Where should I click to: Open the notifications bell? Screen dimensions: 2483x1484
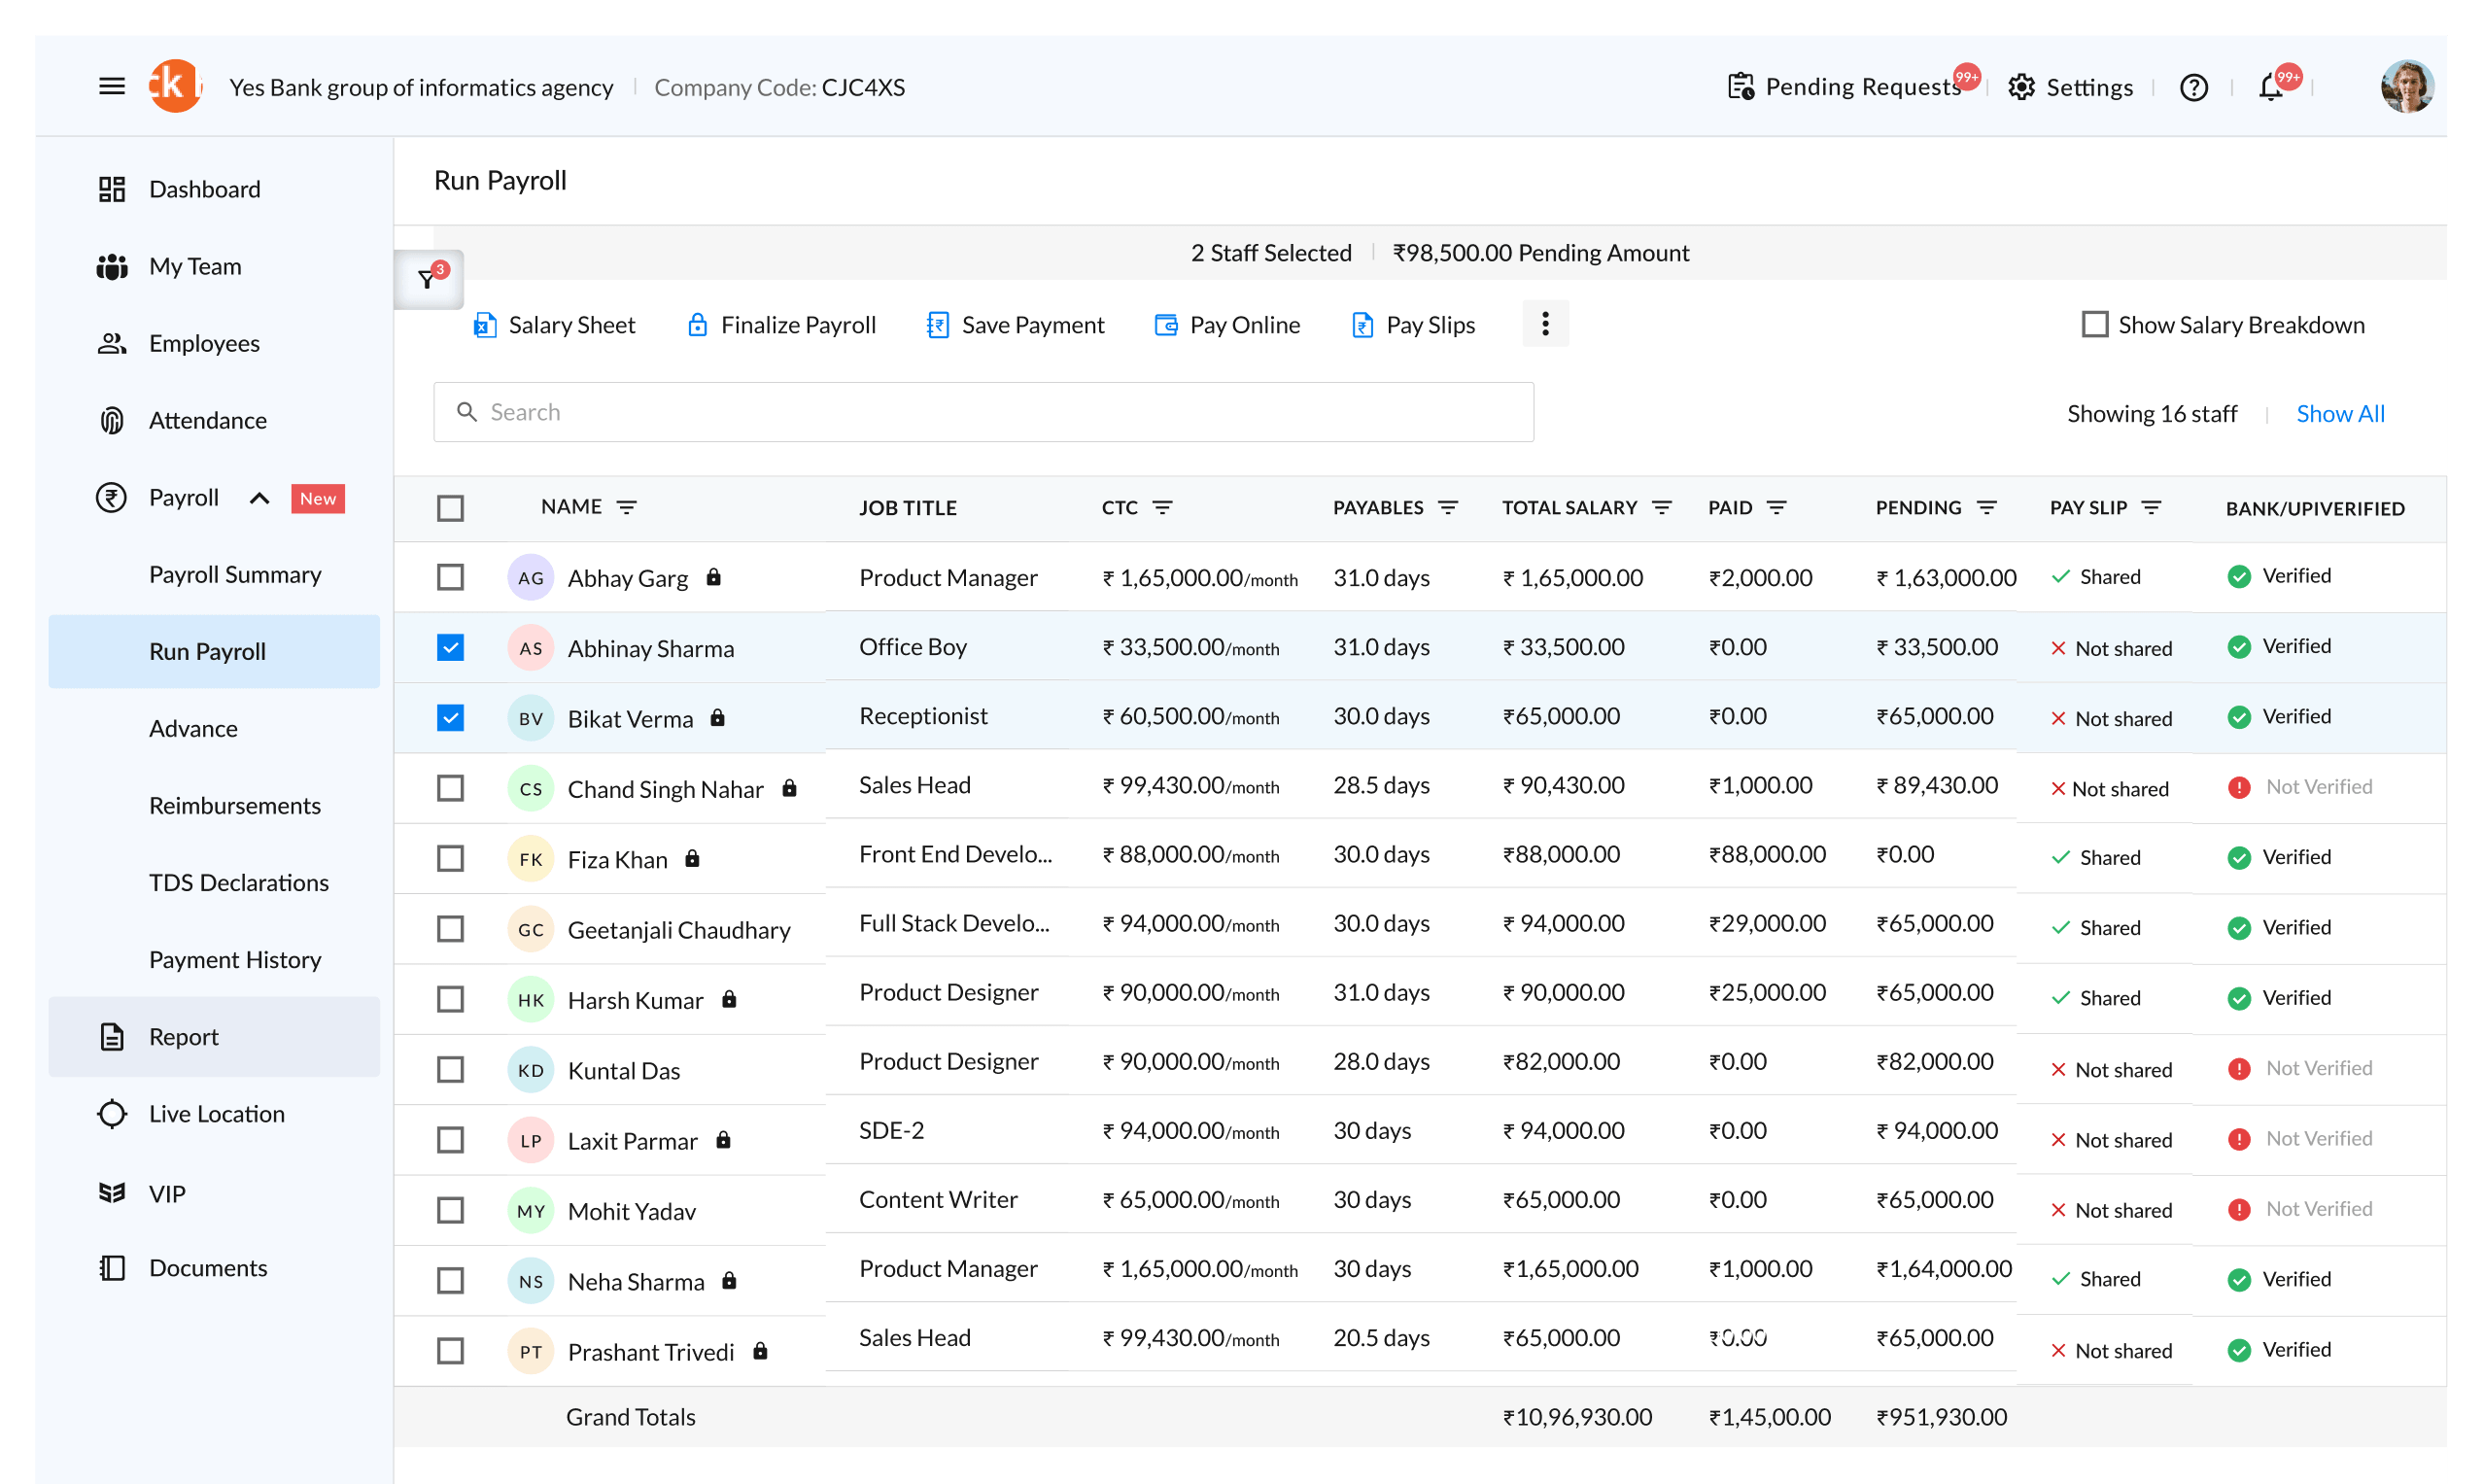pyautogui.click(x=2271, y=88)
